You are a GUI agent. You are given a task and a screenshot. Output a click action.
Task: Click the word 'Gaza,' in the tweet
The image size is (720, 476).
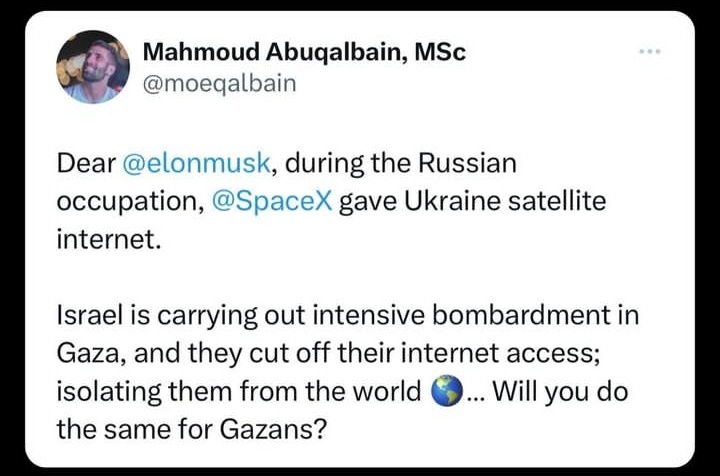click(92, 353)
